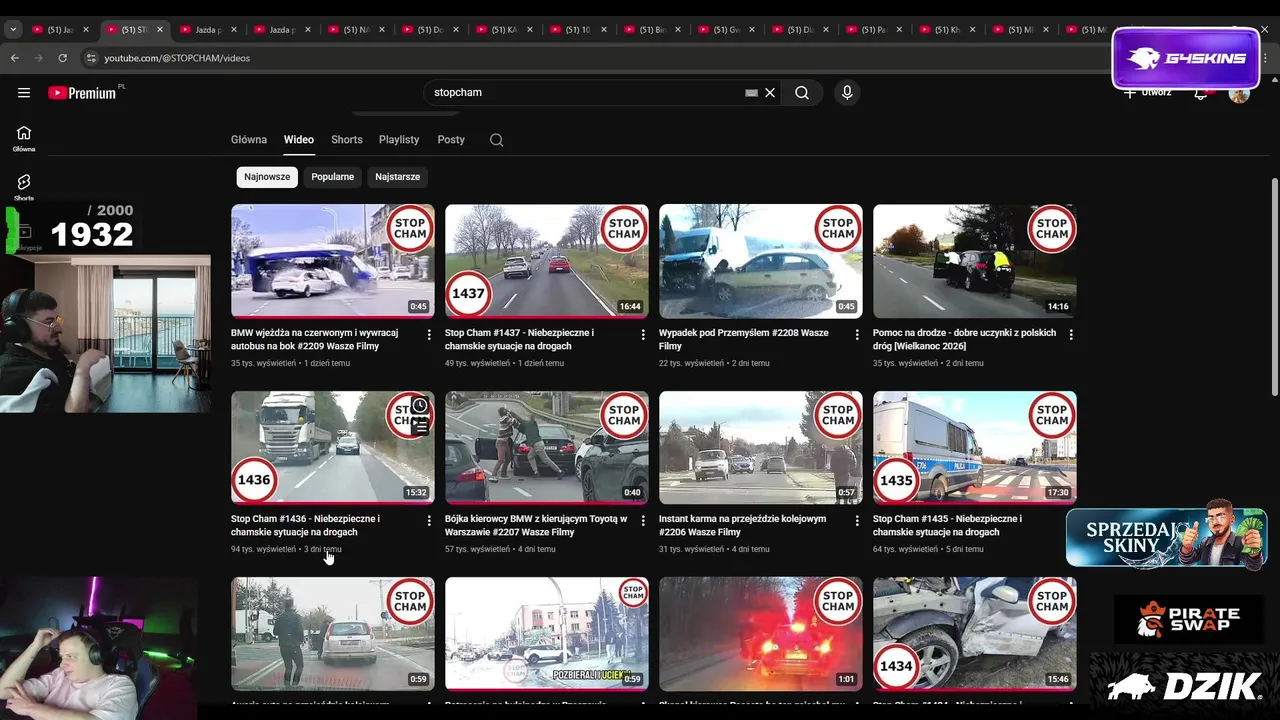
Task: Clear the stopcham search text
Action: (x=770, y=93)
